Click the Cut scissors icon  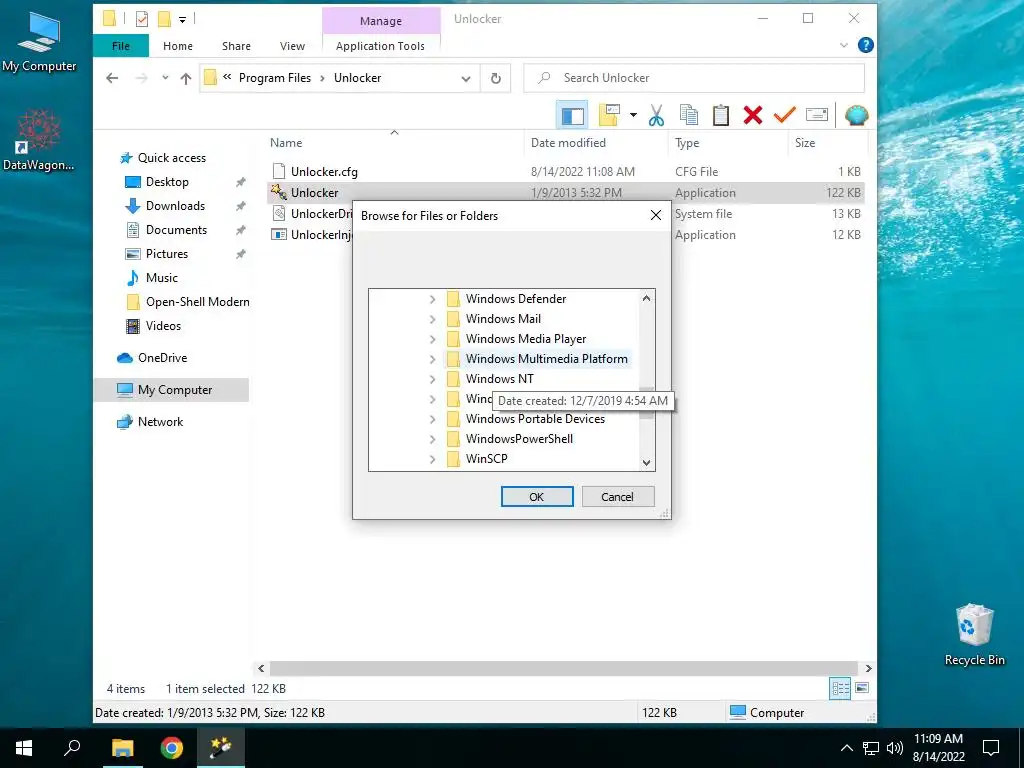point(656,116)
